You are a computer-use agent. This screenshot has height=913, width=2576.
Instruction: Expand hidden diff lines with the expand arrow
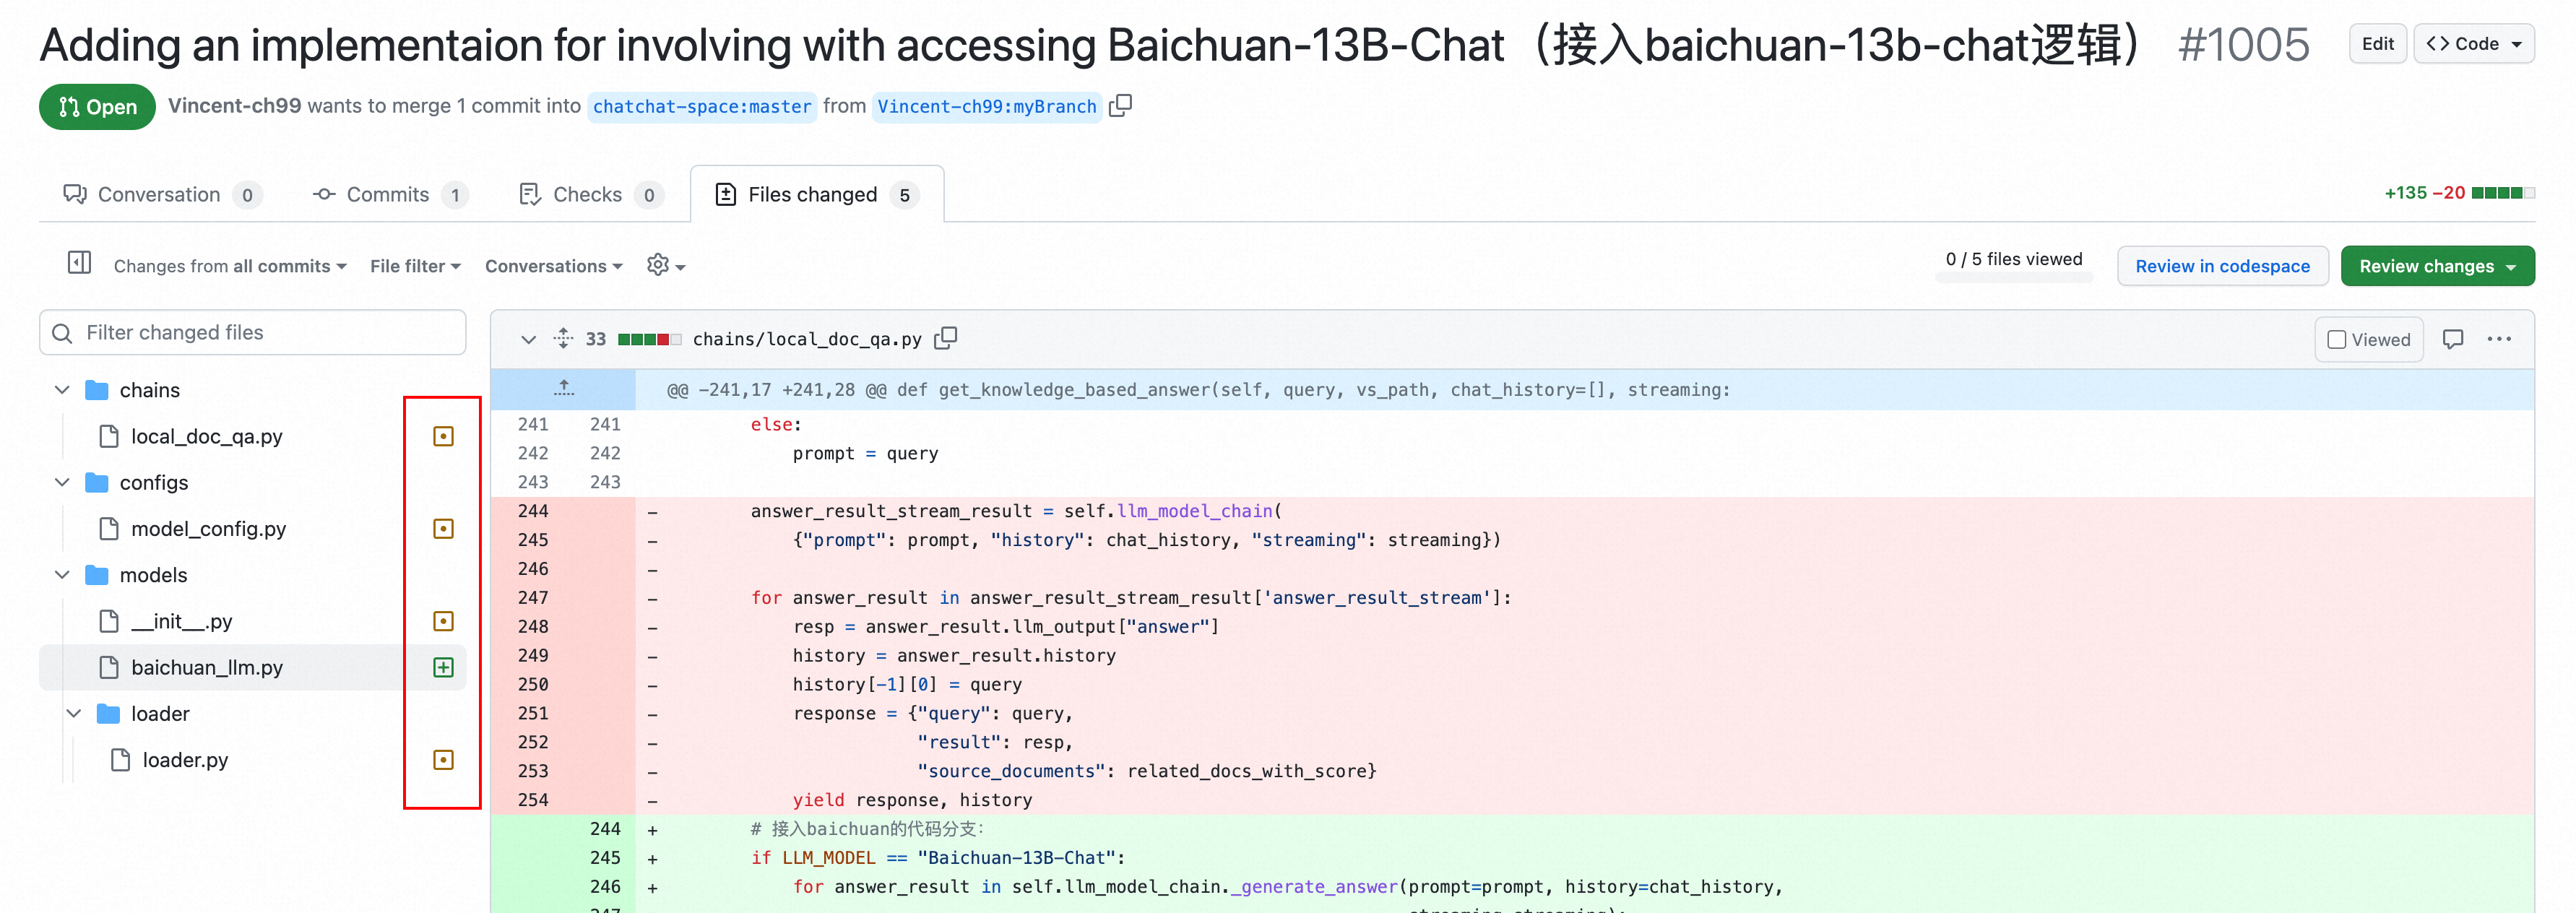coord(563,389)
